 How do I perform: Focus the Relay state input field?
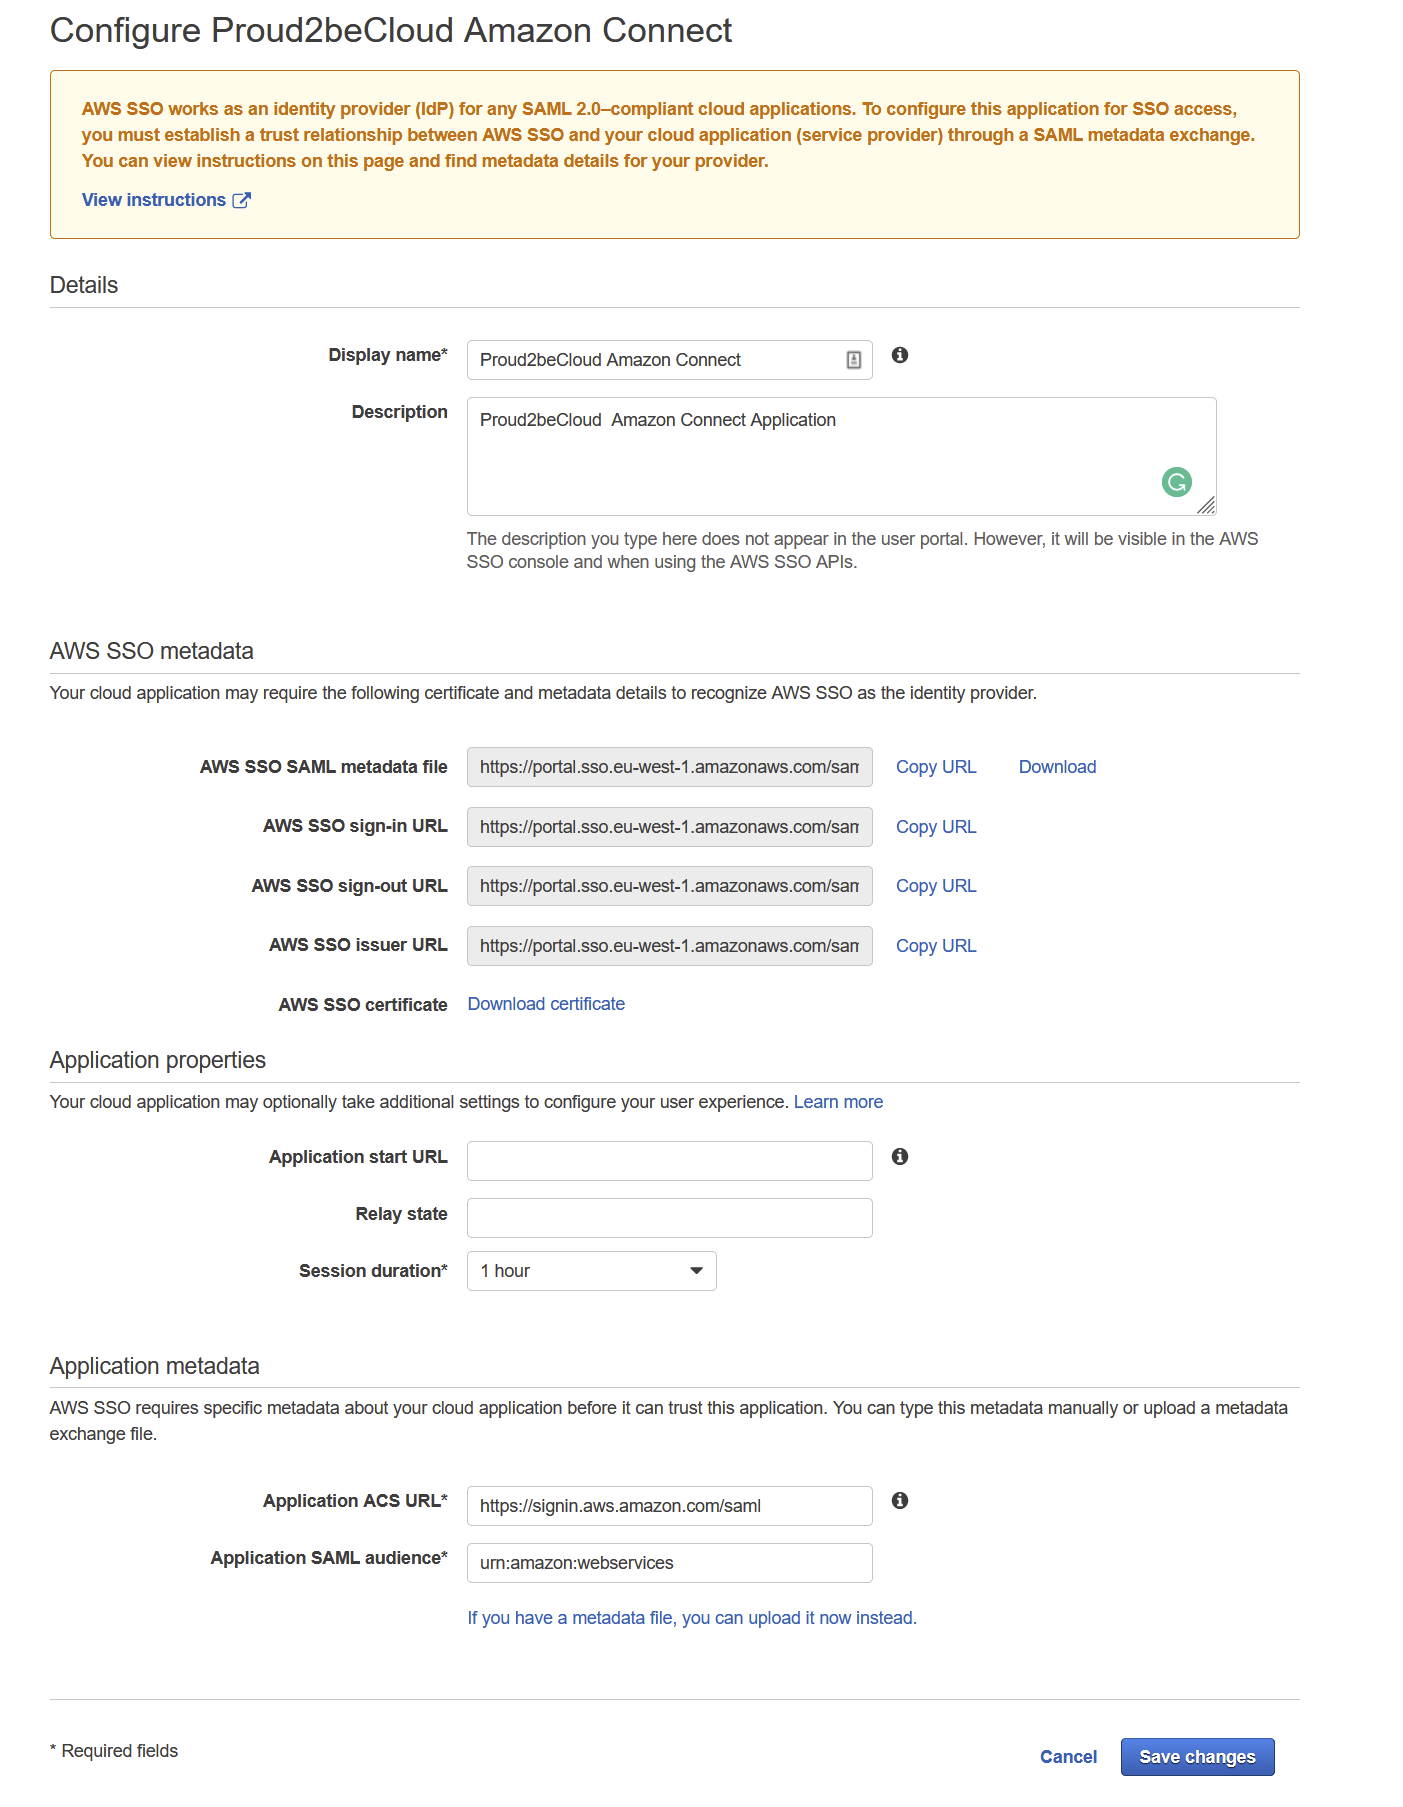tap(669, 1218)
